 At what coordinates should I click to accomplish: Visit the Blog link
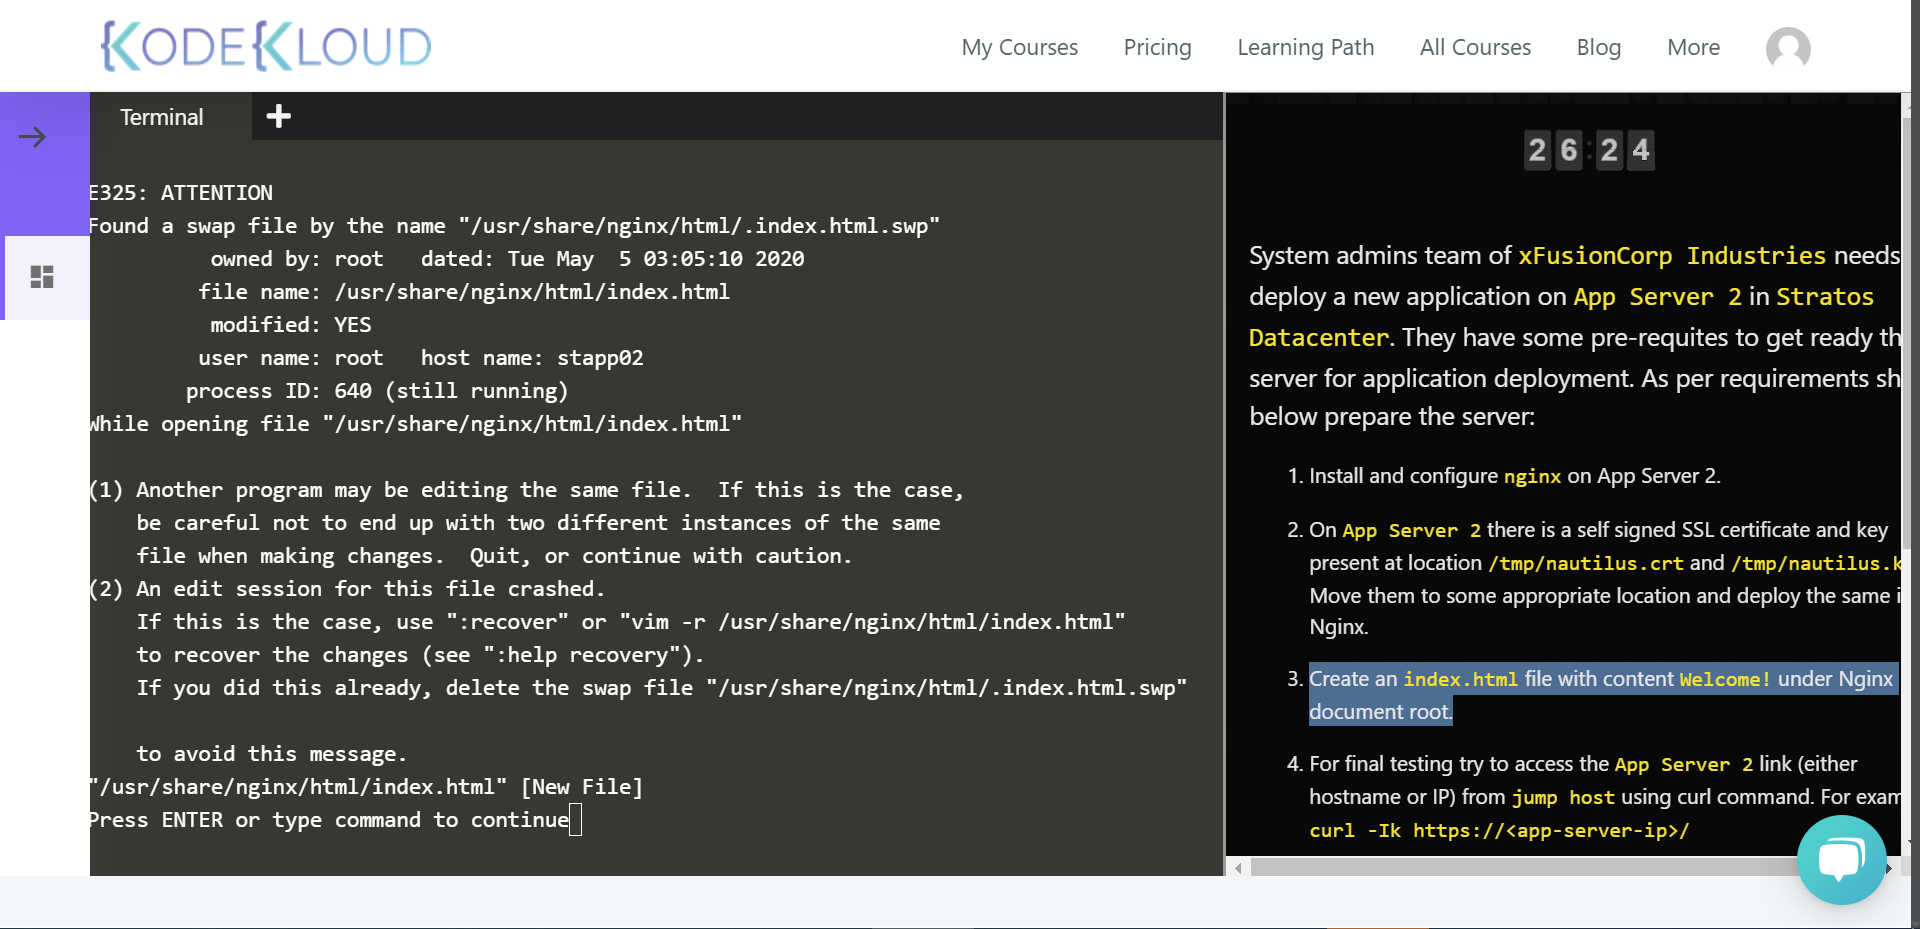(1598, 47)
